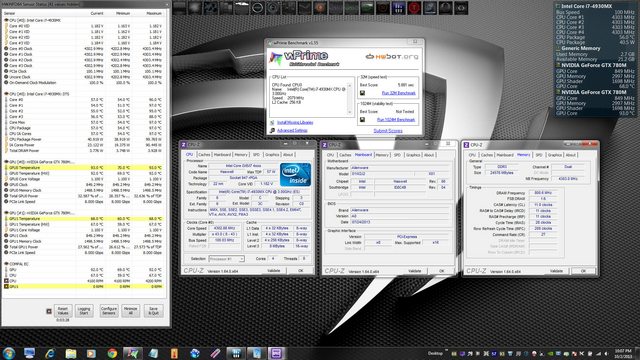This screenshot has width=640, height=360.
Task: Click the scroll-down arrow in the wPrime CPU list
Action: pos(349,112)
